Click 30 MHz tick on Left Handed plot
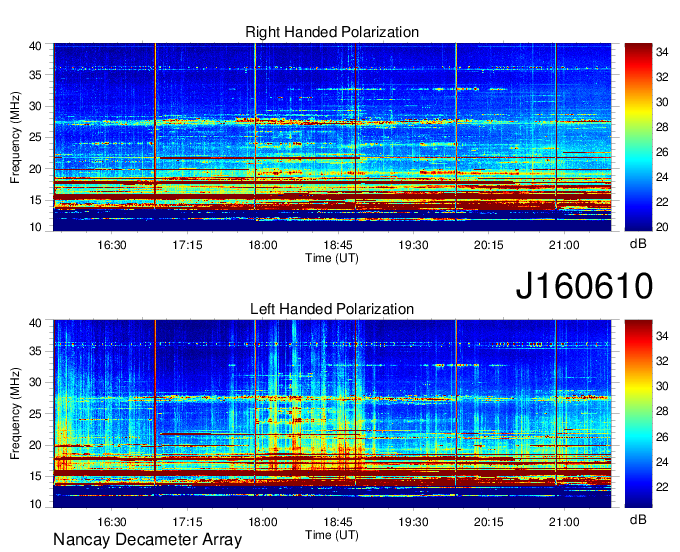 (x=35, y=382)
